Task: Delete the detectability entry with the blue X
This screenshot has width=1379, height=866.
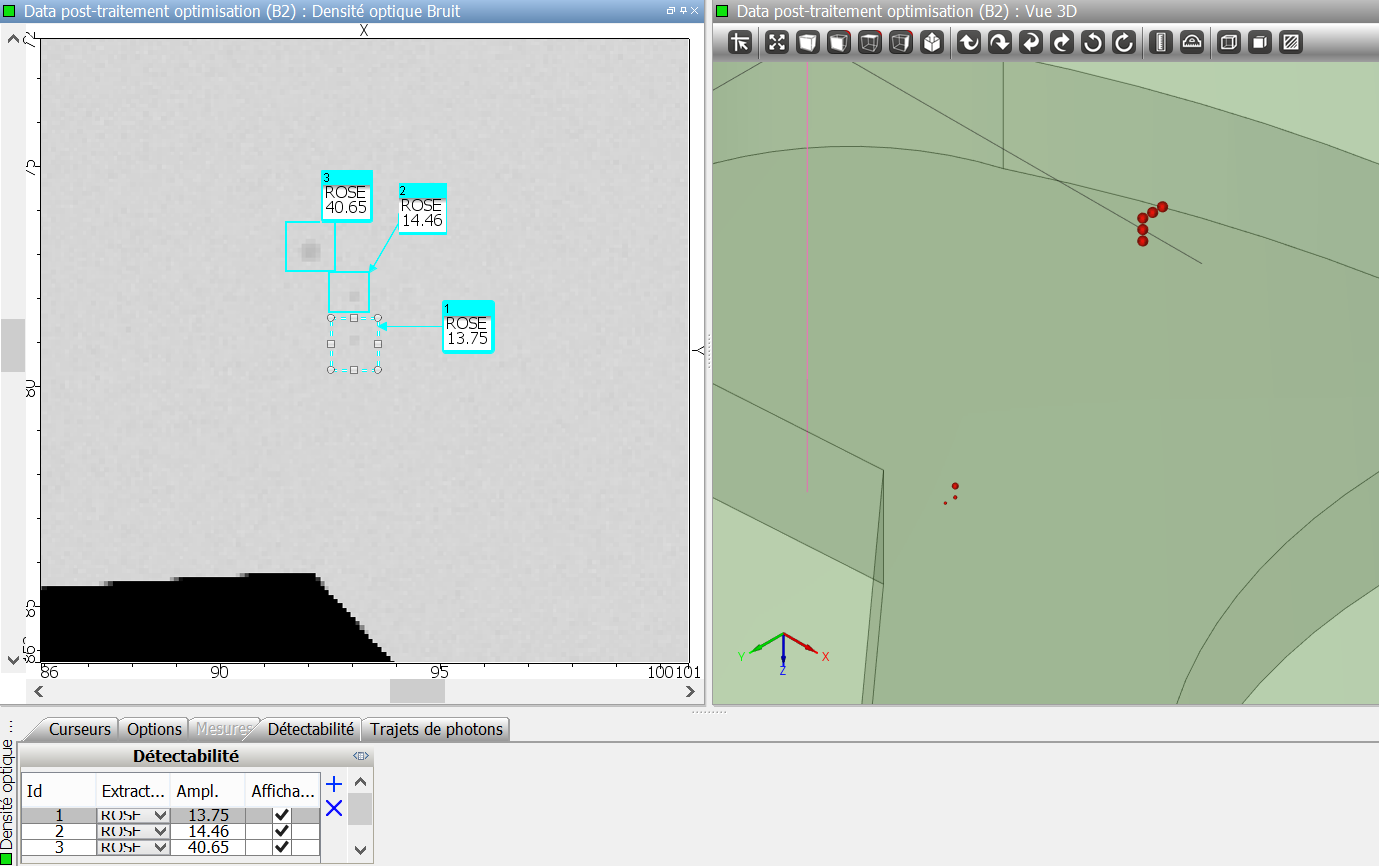Action: click(x=334, y=808)
